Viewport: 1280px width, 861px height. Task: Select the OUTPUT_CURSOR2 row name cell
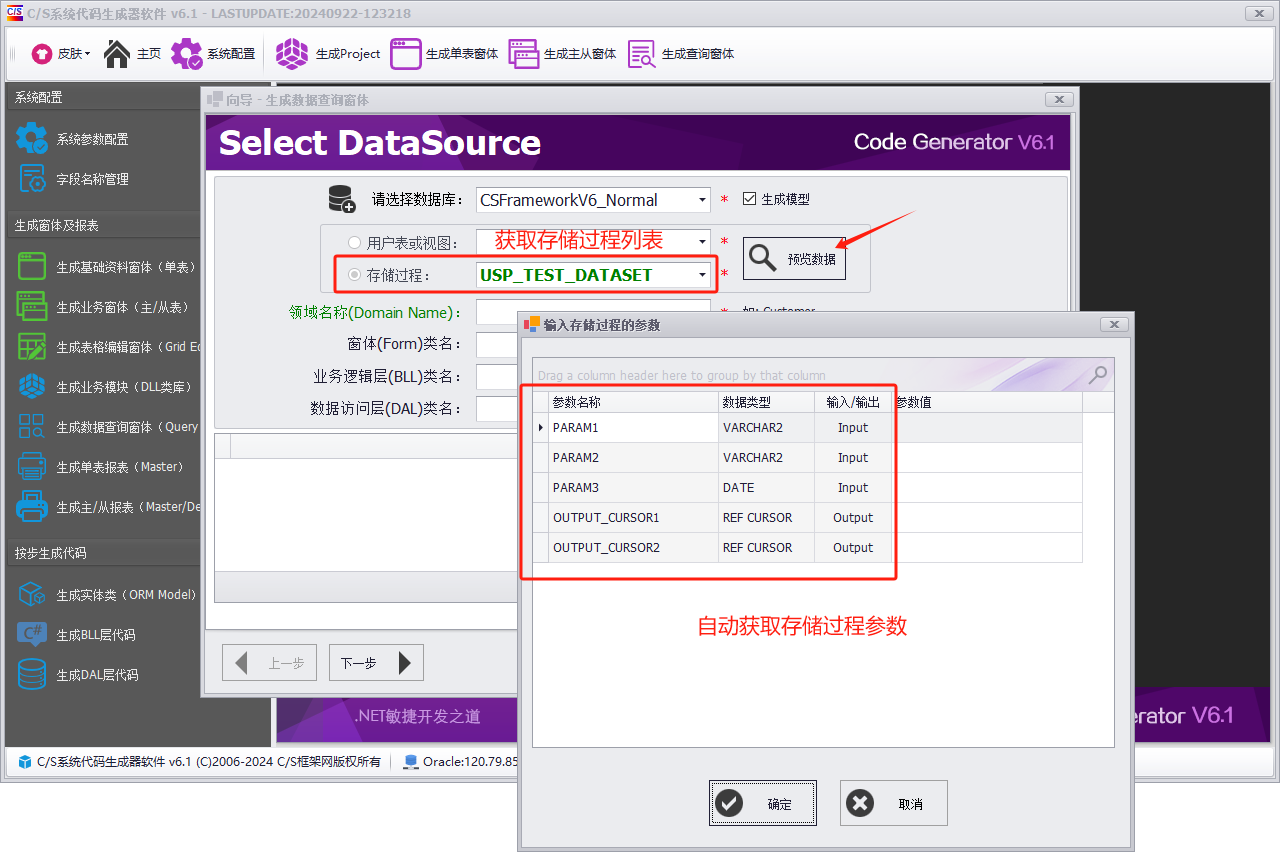(633, 547)
